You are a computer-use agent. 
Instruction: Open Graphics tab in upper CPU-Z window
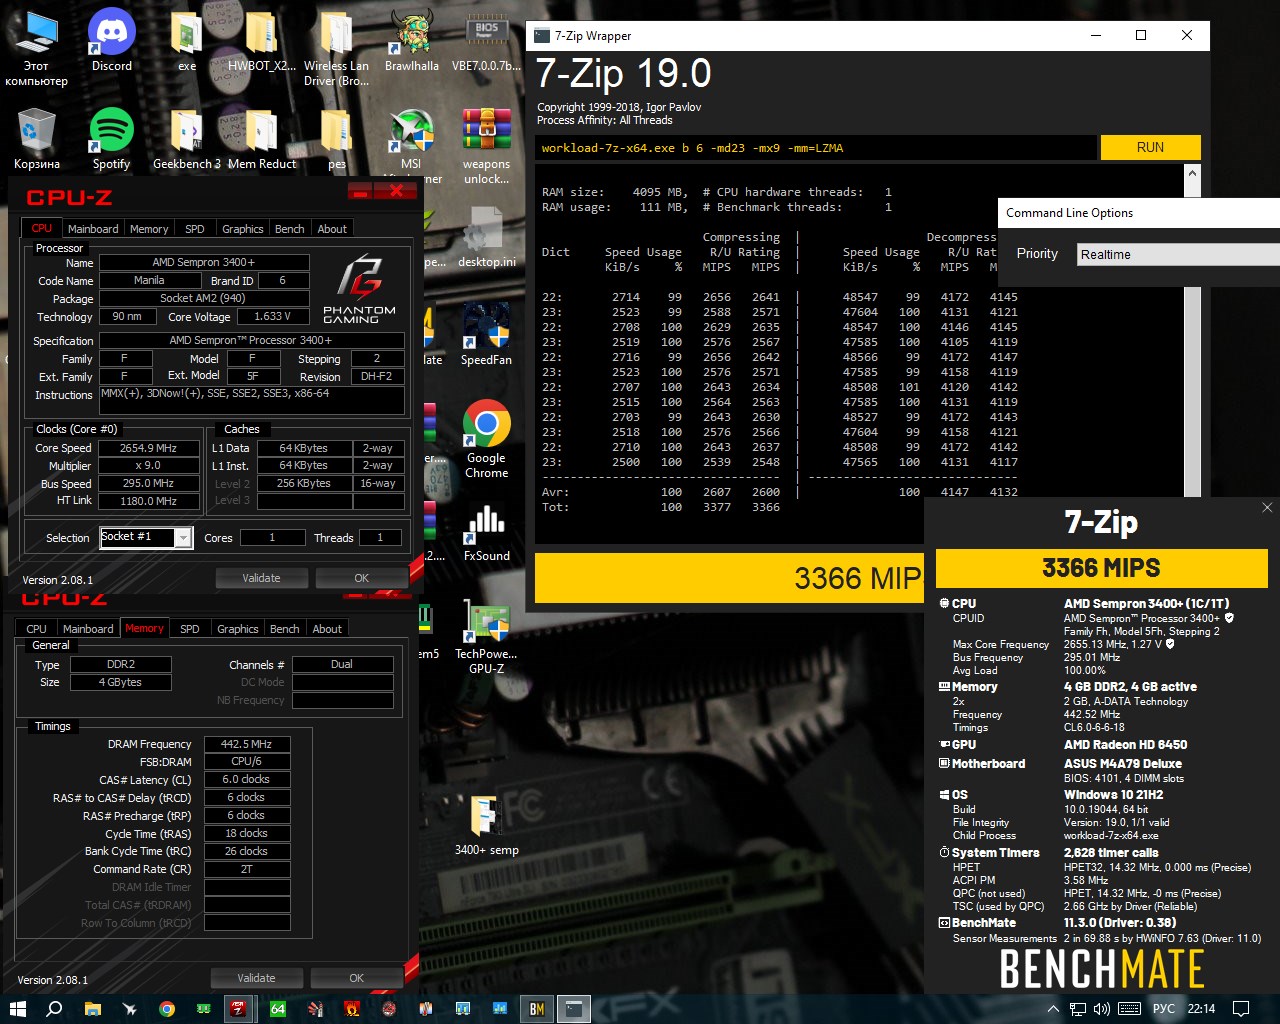point(243,229)
